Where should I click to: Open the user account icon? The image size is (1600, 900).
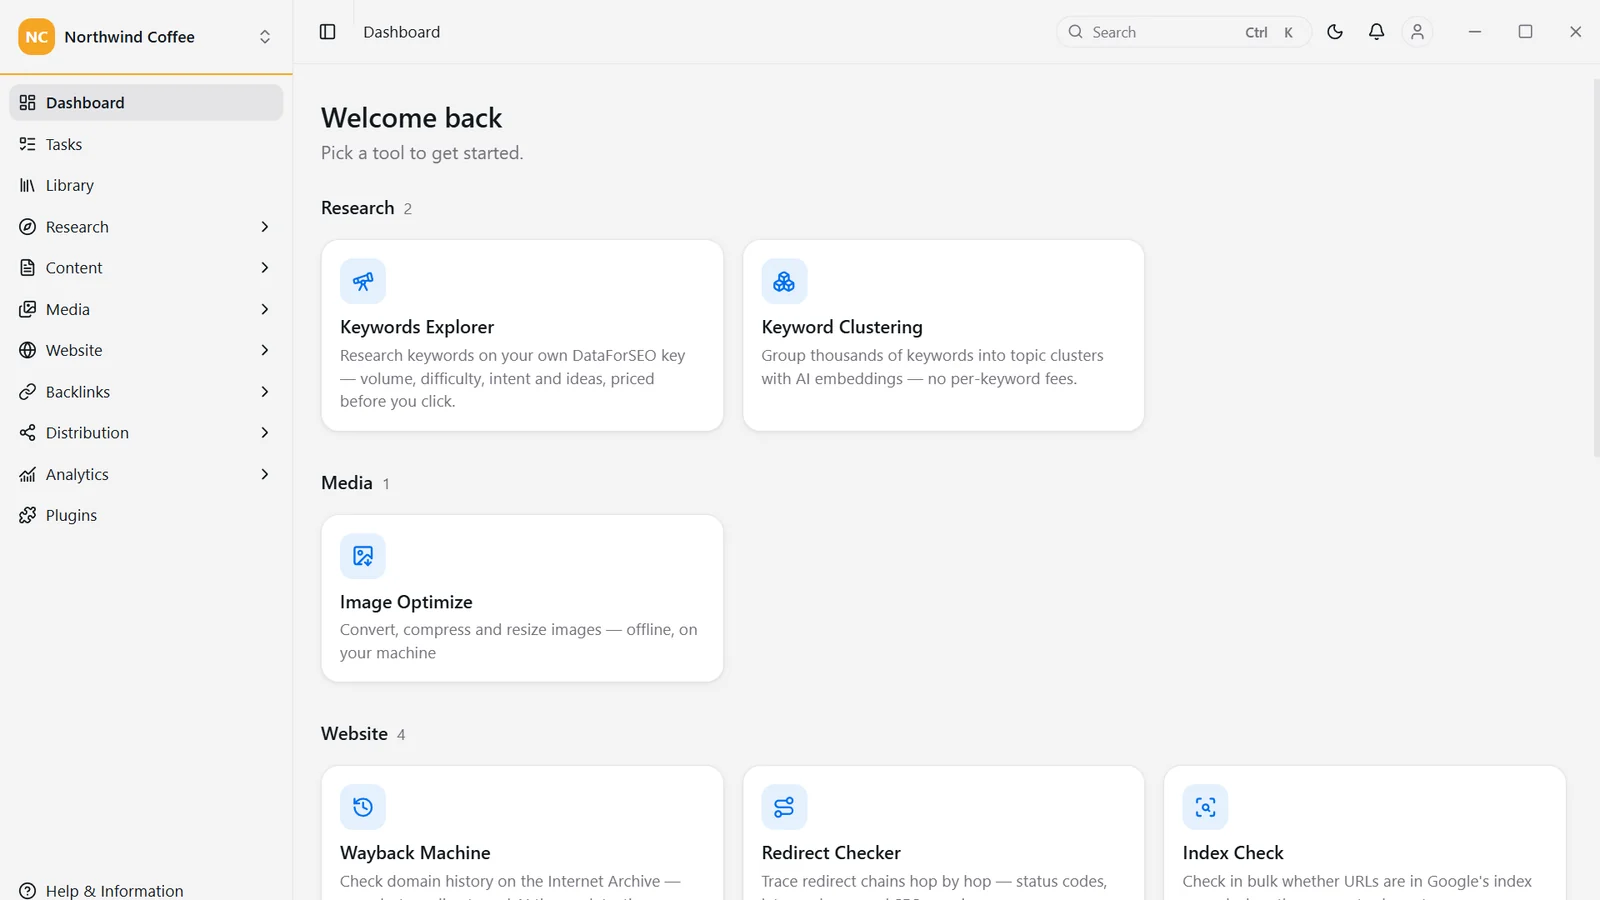1417,32
